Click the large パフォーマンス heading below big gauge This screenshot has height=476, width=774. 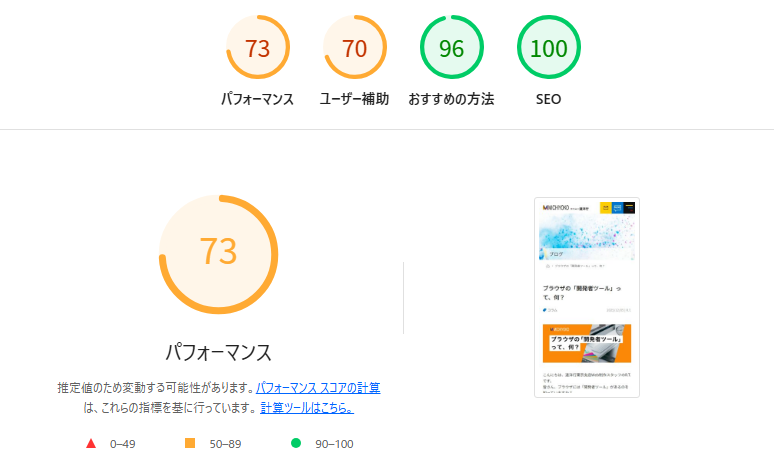tap(218, 352)
